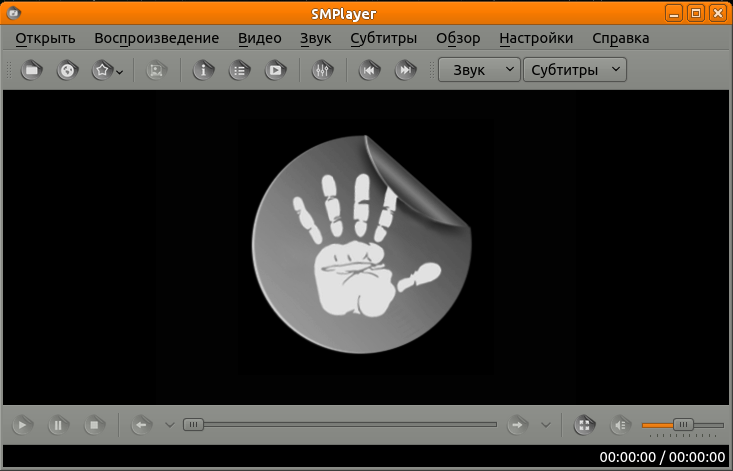Jump to previous track in toolbar
The width and height of the screenshot is (733, 471).
coord(369,71)
